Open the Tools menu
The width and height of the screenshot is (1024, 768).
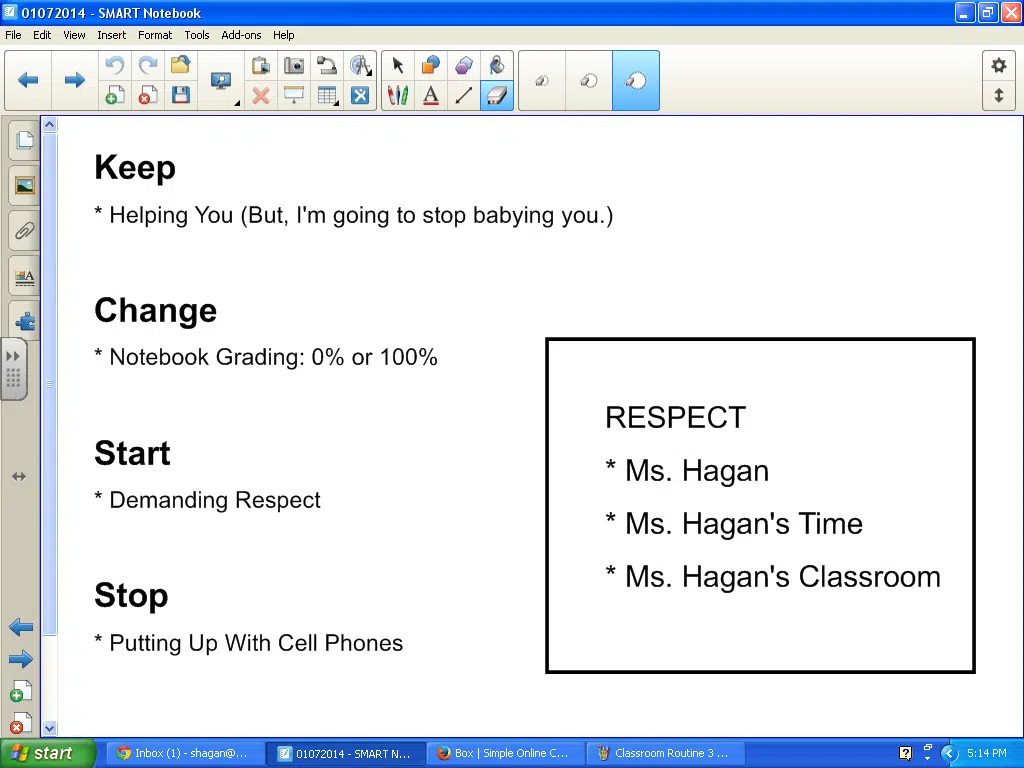pos(197,35)
